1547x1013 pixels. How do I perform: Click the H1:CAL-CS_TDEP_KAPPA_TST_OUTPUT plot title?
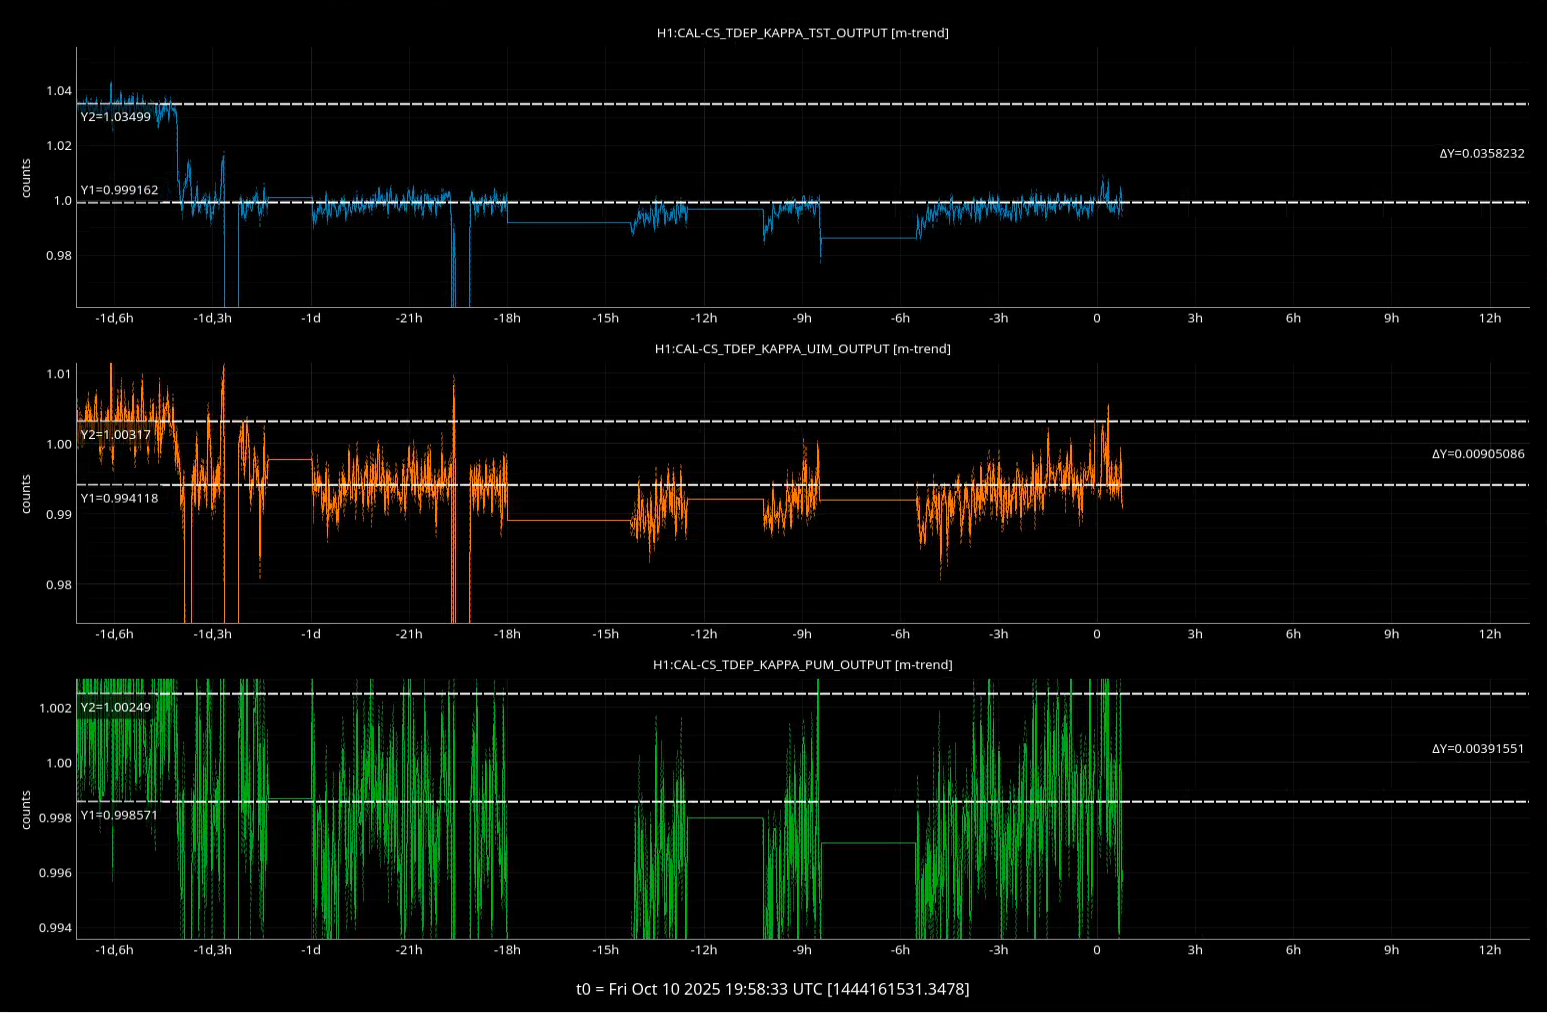[802, 33]
